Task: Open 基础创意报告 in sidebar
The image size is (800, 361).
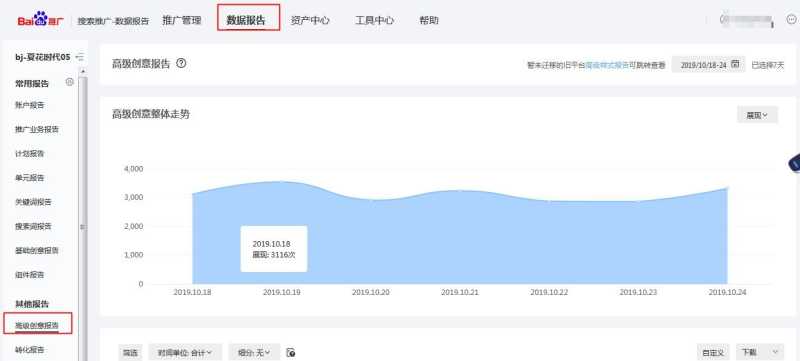Action: click(x=37, y=250)
